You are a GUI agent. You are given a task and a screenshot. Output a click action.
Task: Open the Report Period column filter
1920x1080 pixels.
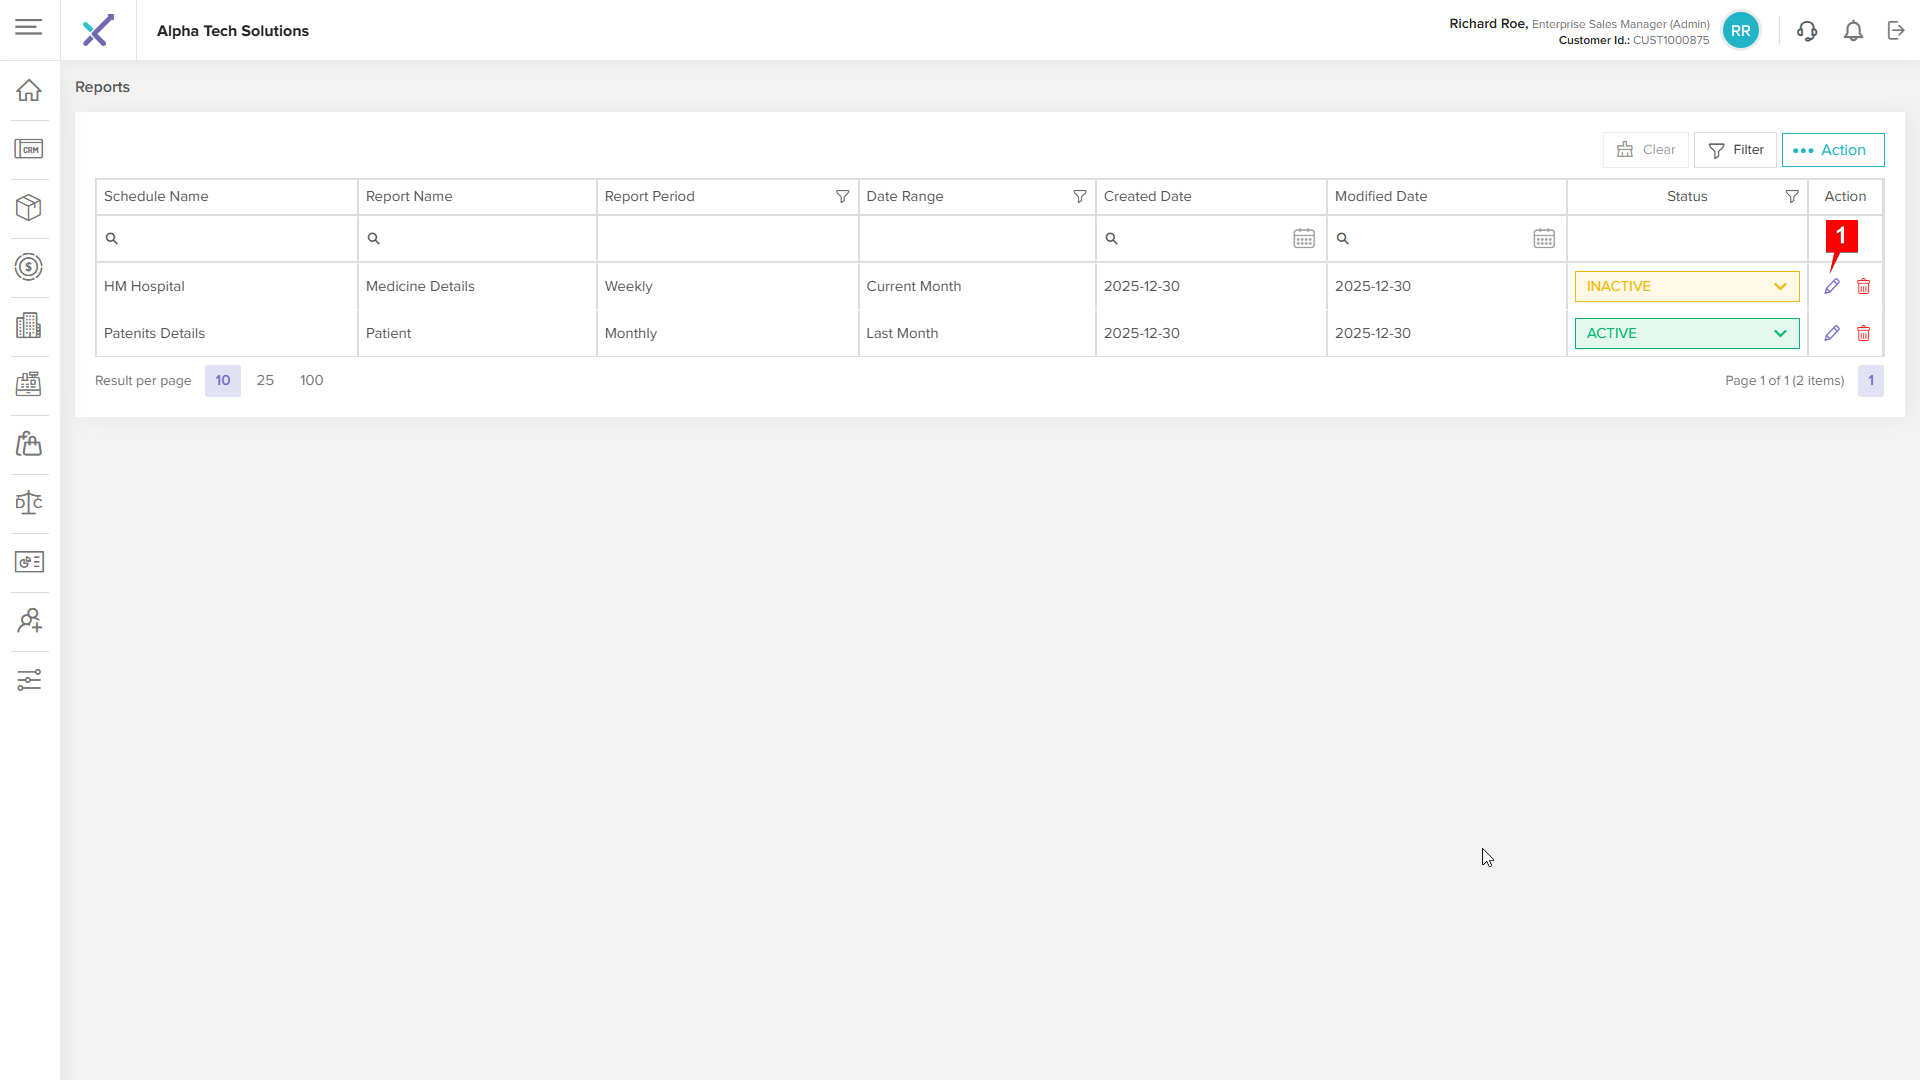click(842, 197)
